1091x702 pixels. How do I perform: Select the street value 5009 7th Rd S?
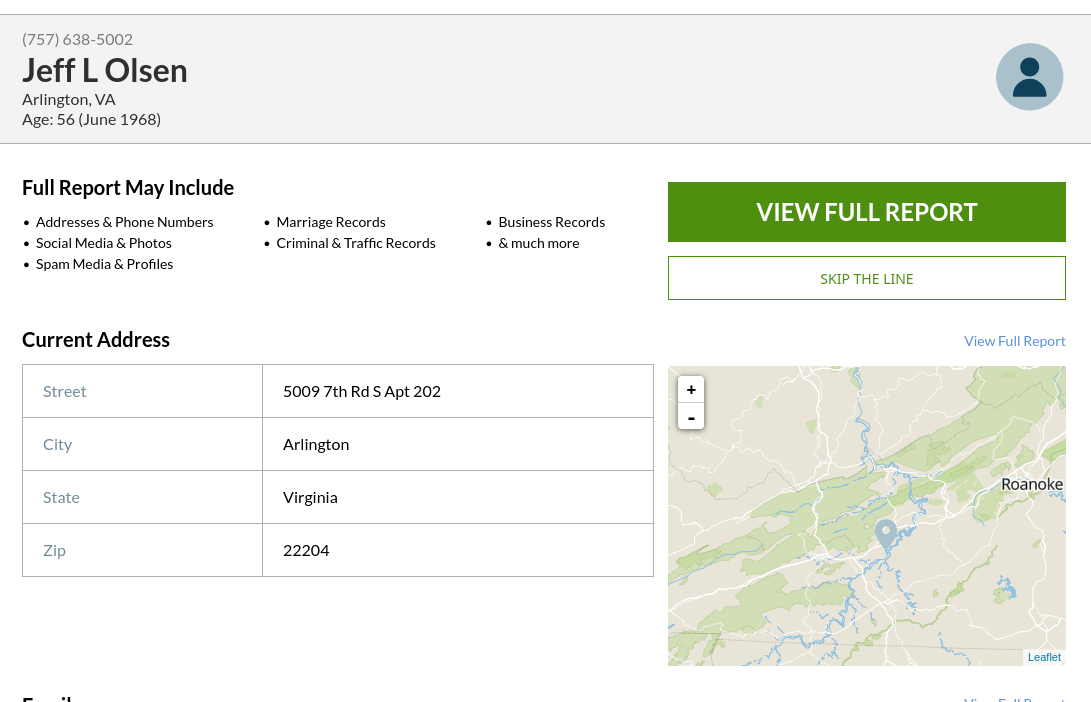(361, 391)
